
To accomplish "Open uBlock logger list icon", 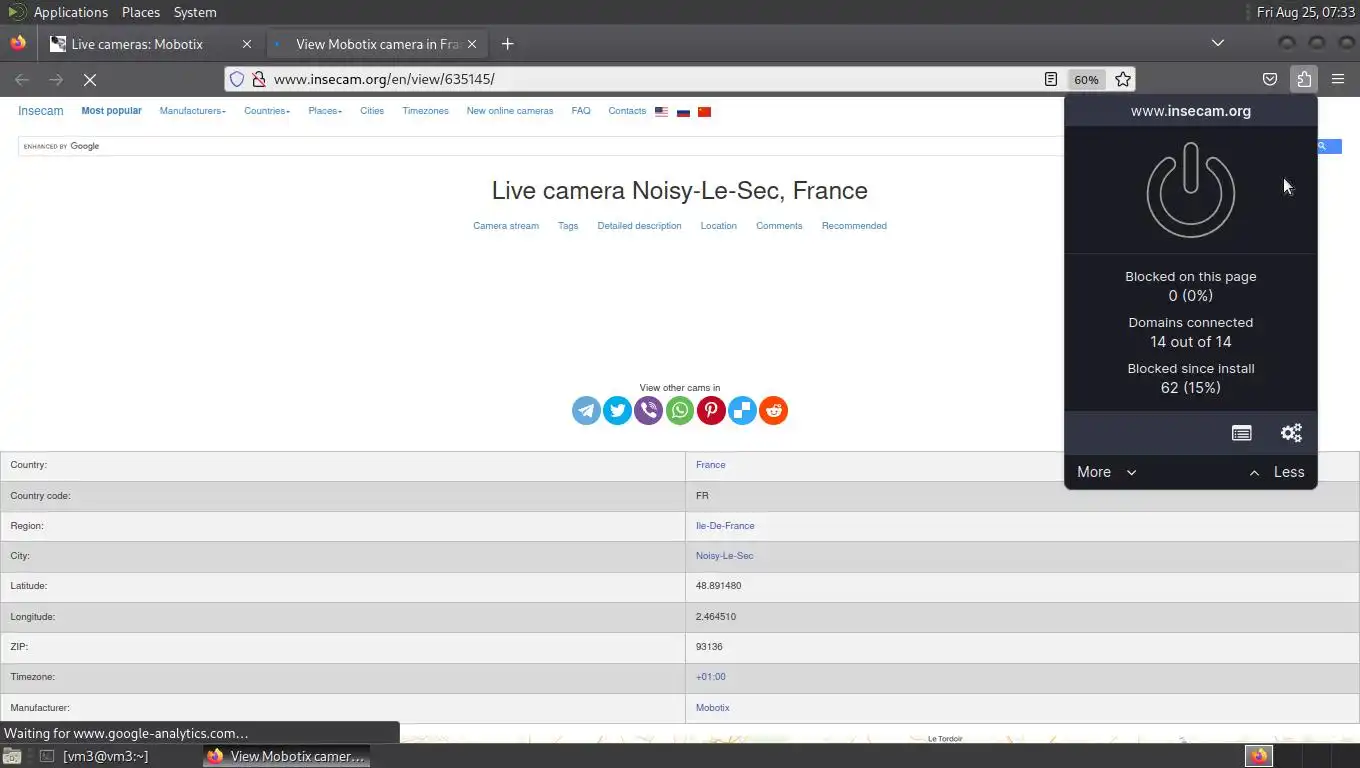I will pos(1241,433).
